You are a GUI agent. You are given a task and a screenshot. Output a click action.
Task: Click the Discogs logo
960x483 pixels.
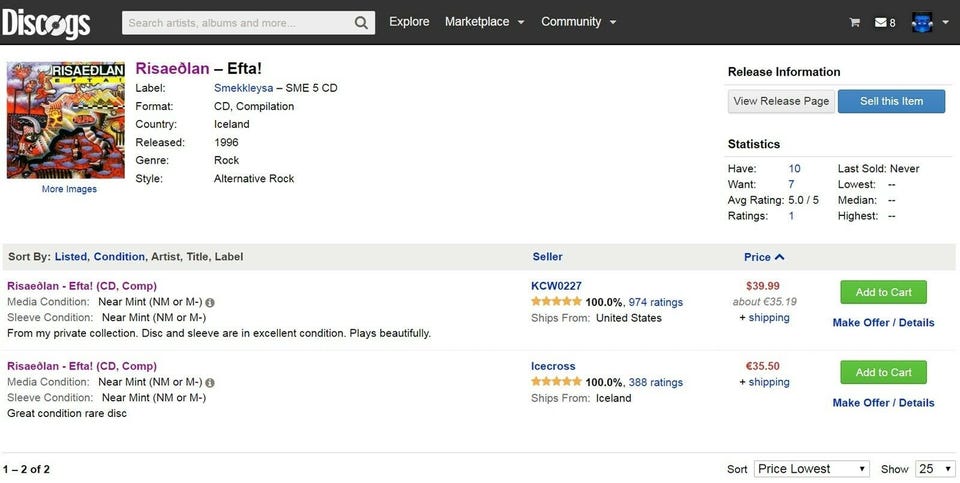[x=46, y=23]
